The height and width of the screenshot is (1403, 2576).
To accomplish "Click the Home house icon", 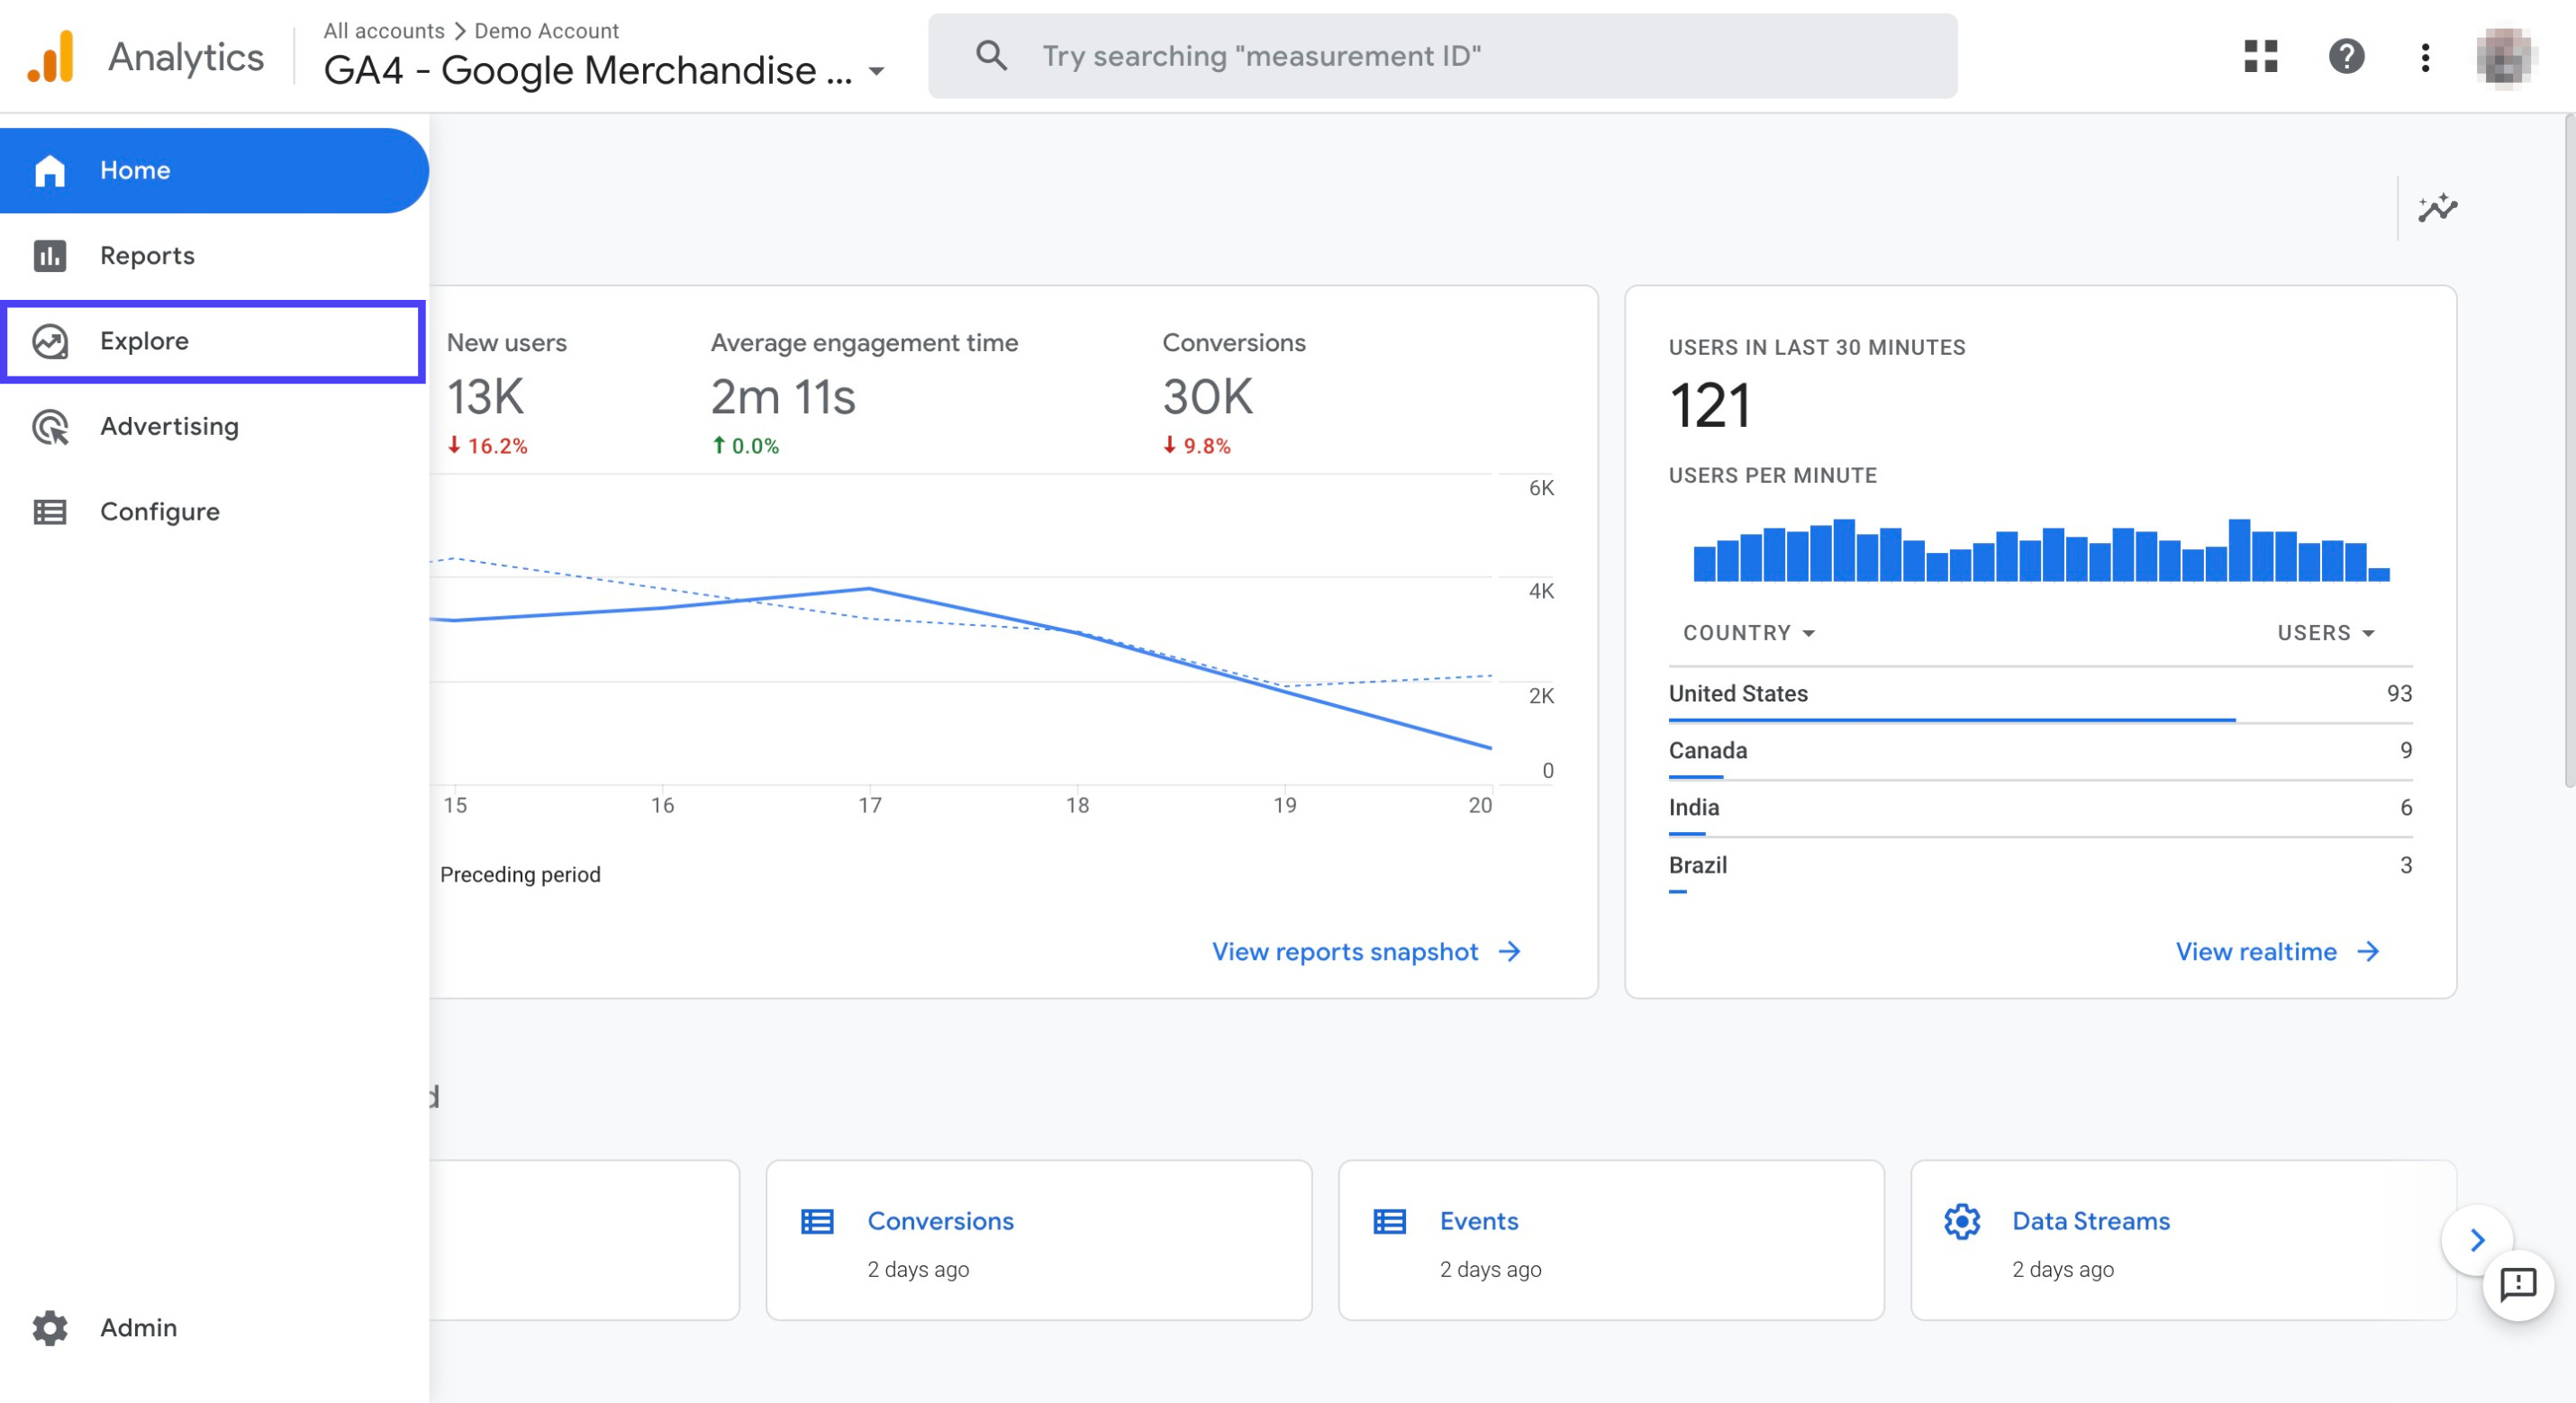I will (x=50, y=171).
